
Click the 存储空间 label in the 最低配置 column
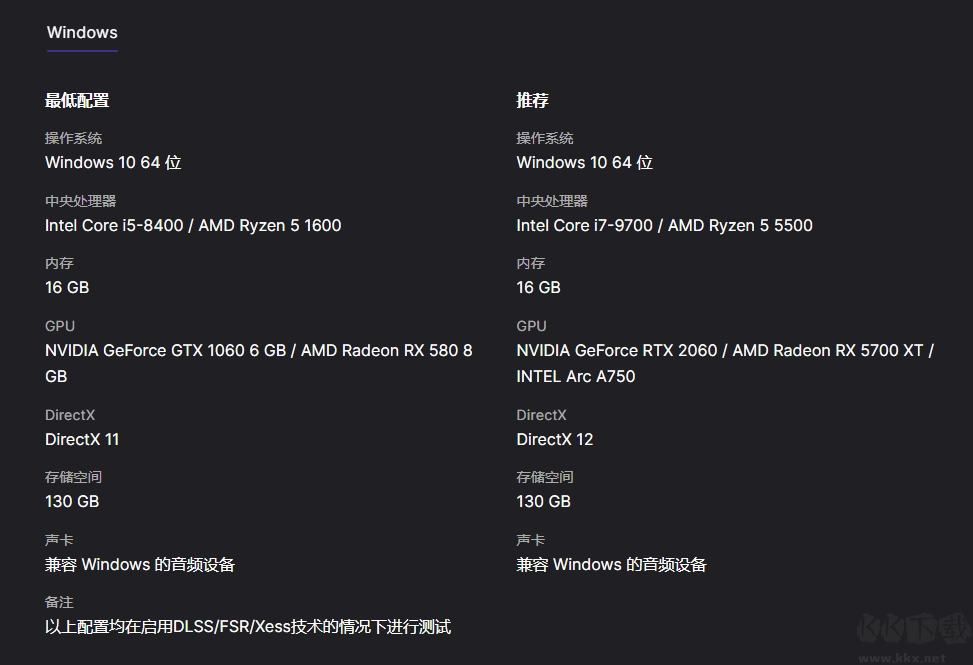73,477
